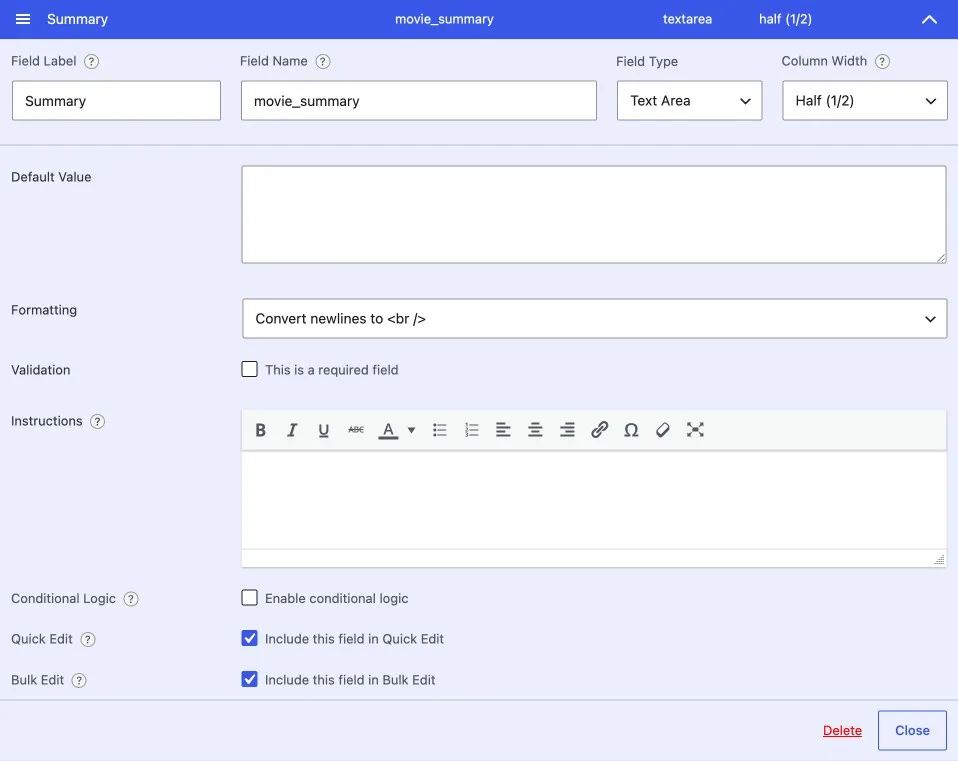Click the Field Name input

click(x=419, y=101)
